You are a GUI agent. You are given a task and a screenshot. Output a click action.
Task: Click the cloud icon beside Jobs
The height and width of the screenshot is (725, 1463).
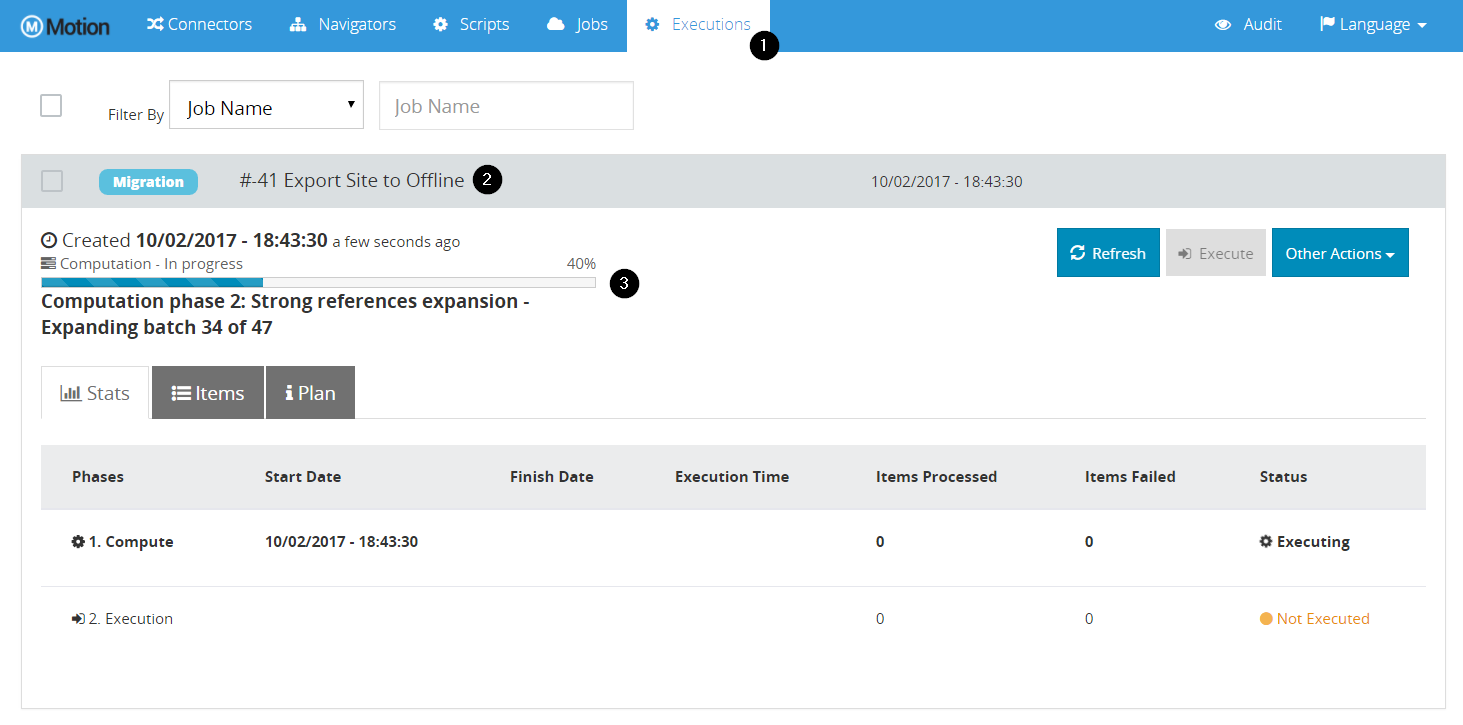pyautogui.click(x=556, y=24)
